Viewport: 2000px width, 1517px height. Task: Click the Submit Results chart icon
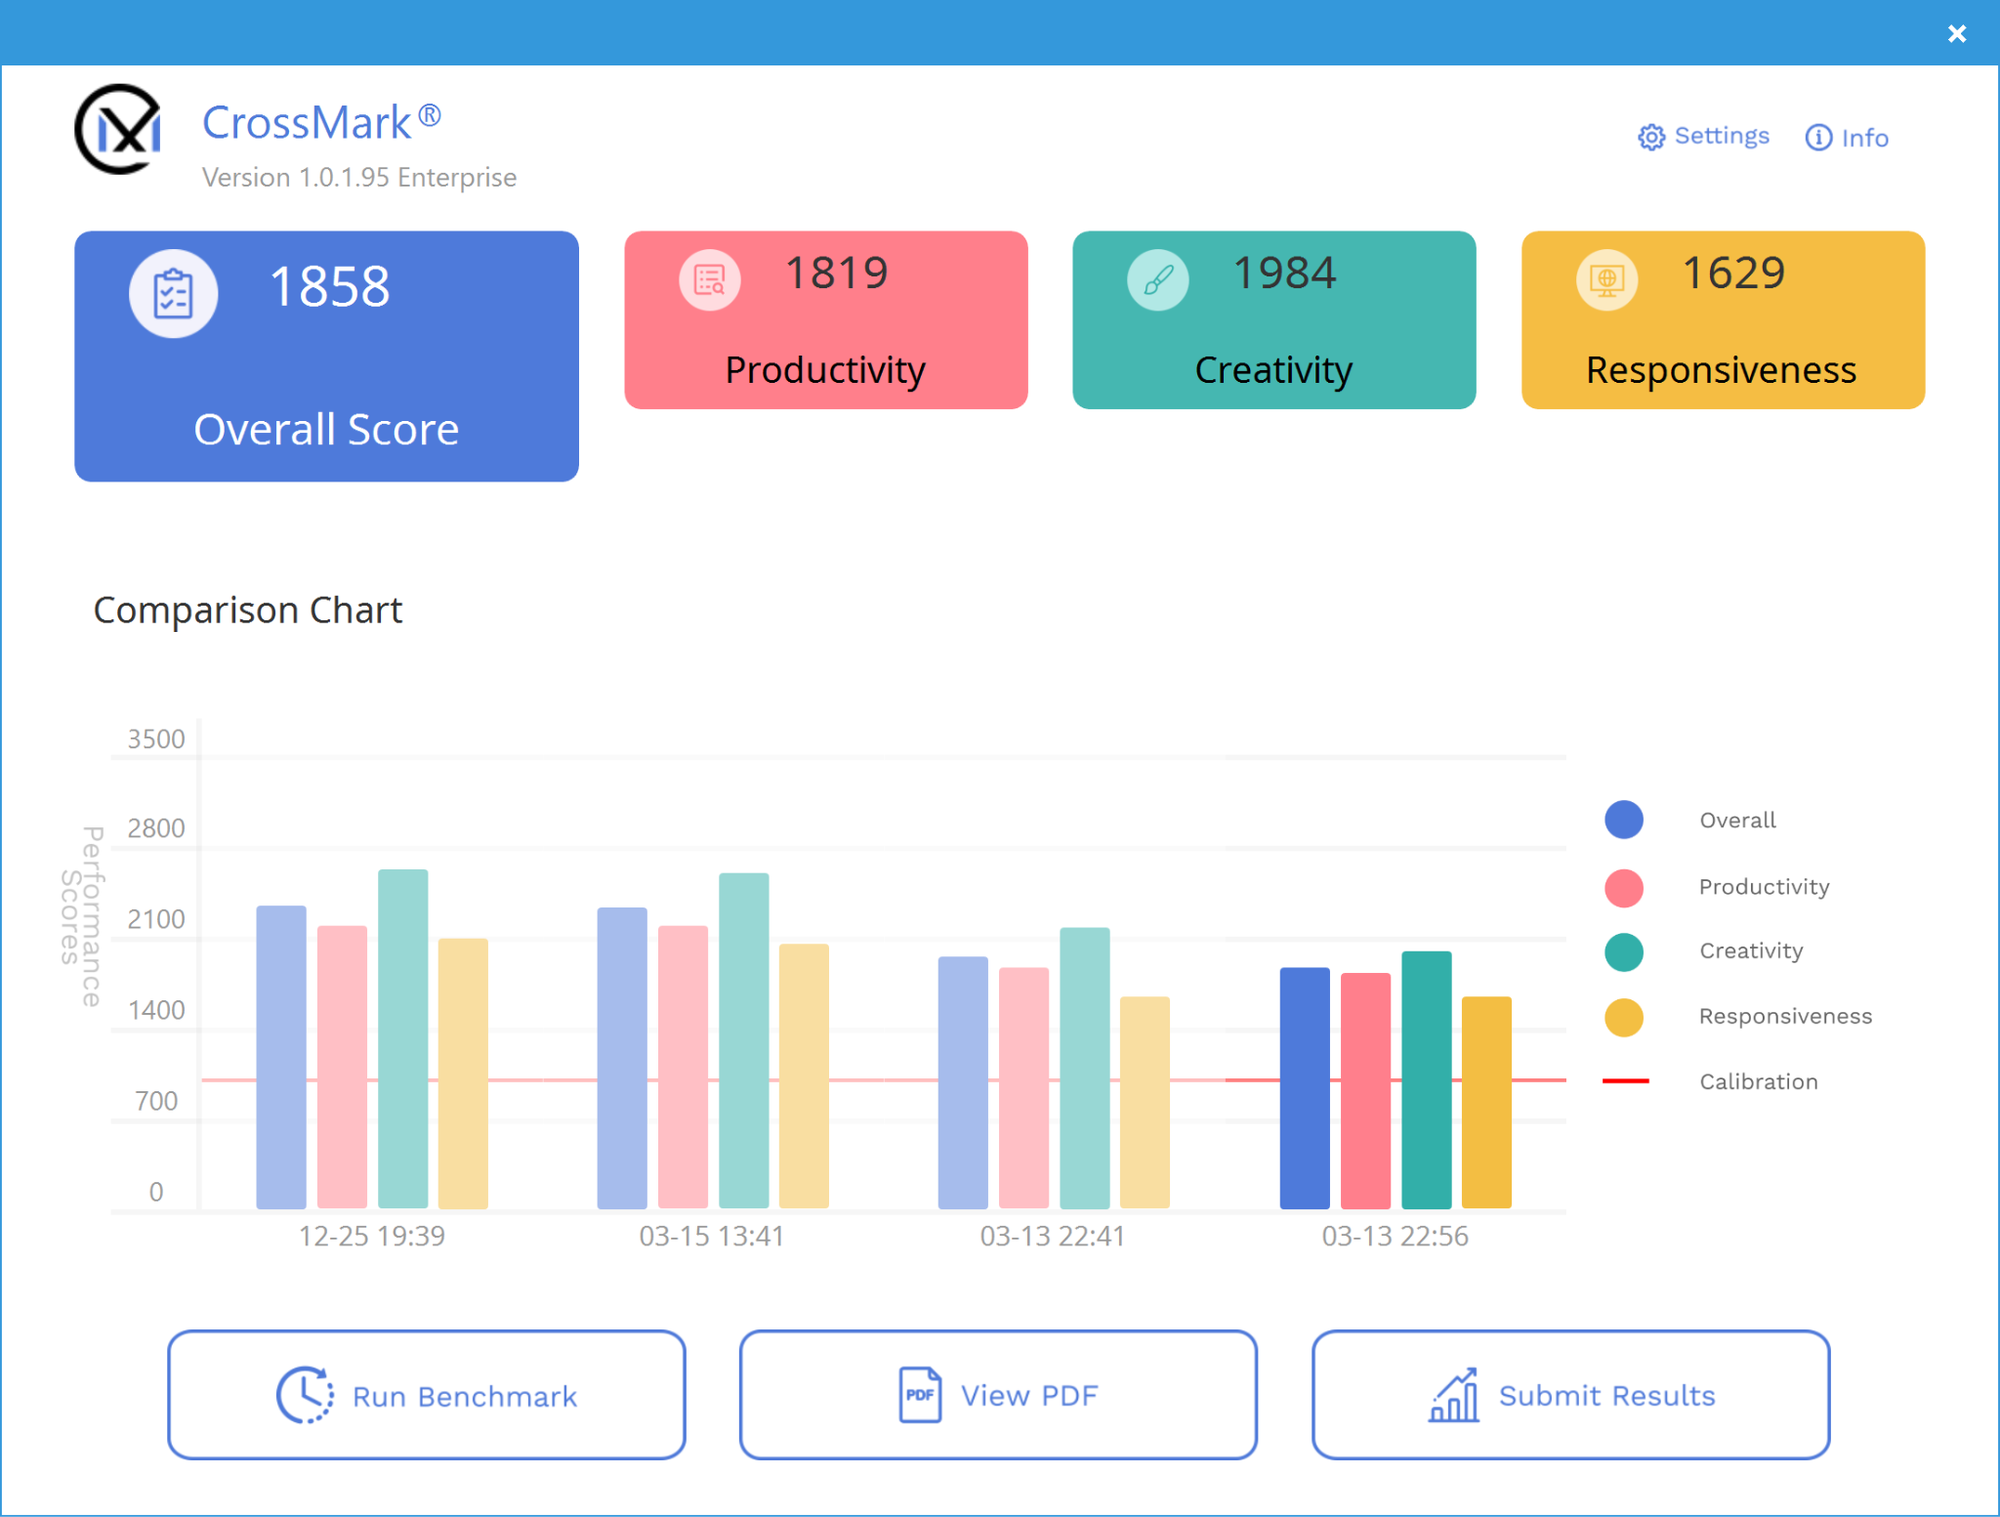click(x=1454, y=1394)
